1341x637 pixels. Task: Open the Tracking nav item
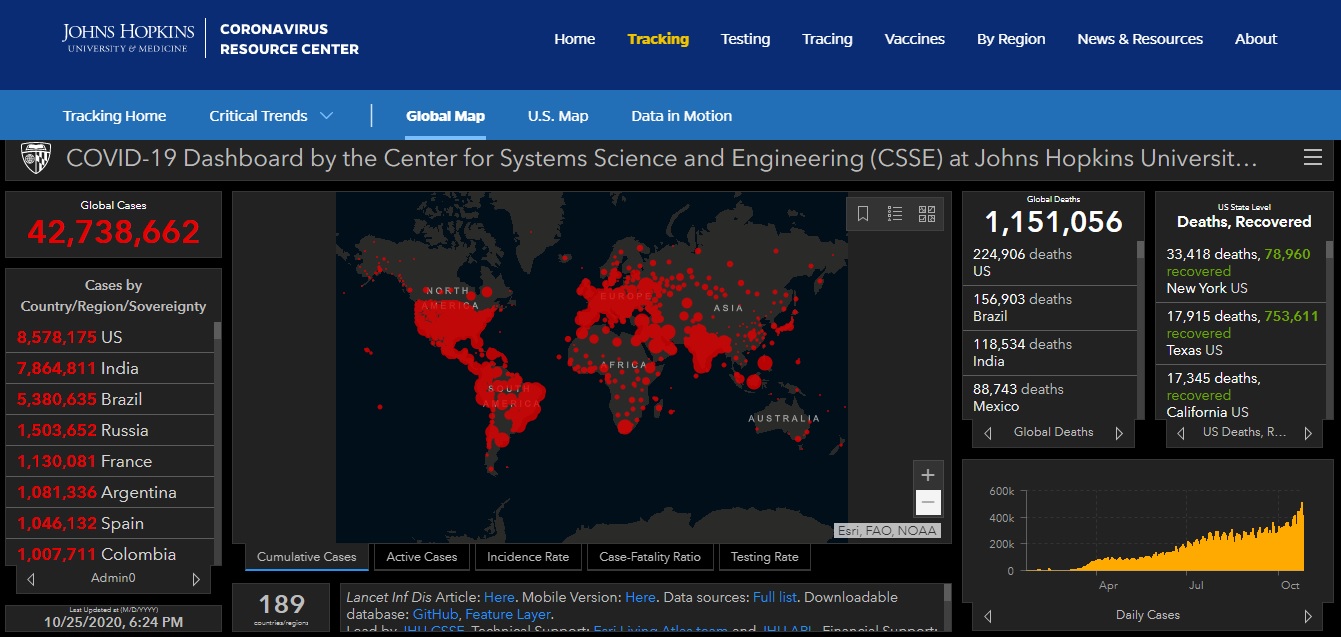tap(658, 39)
